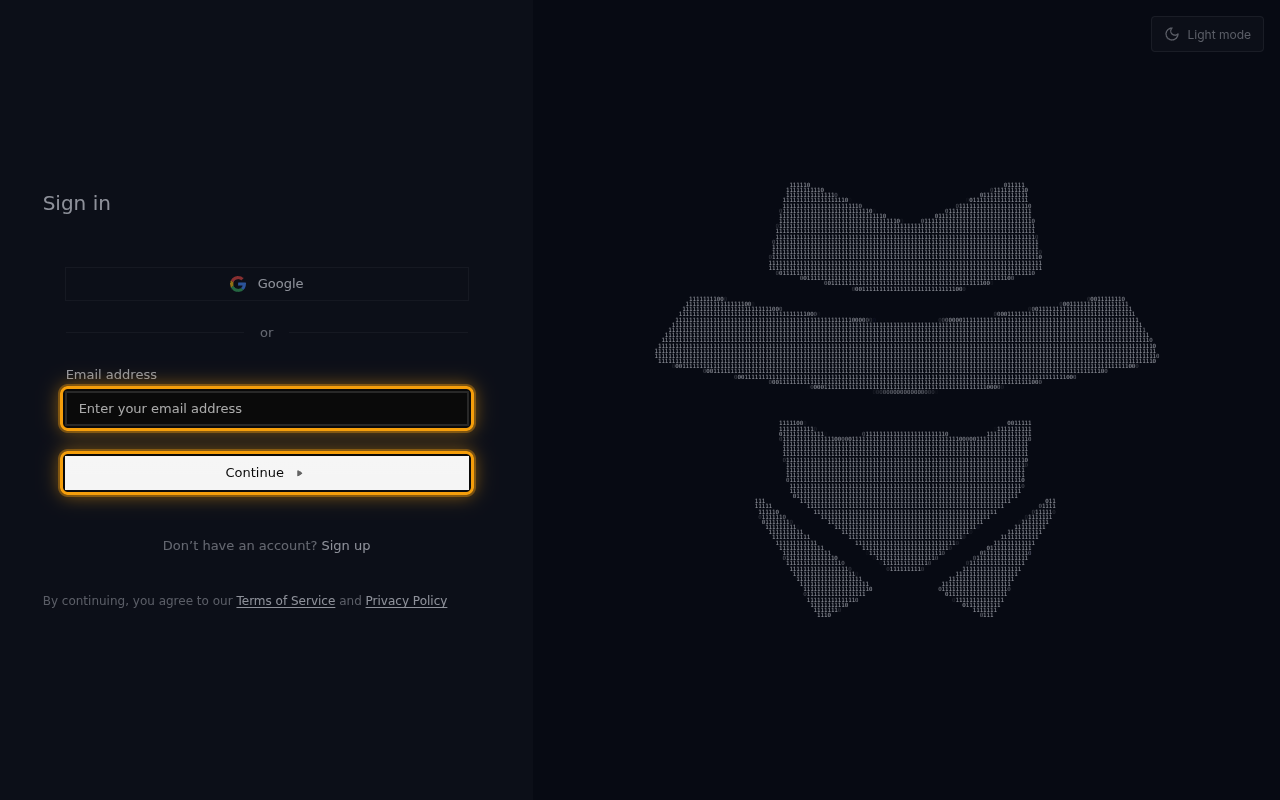Click the "or" separator text
Viewport: 1280px width, 800px height.
pyautogui.click(x=266, y=333)
